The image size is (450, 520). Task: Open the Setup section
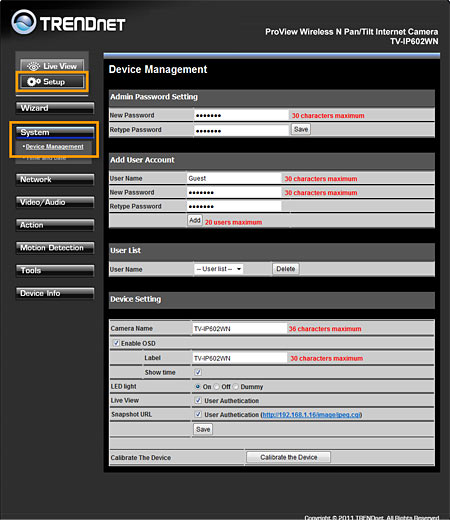(52, 82)
